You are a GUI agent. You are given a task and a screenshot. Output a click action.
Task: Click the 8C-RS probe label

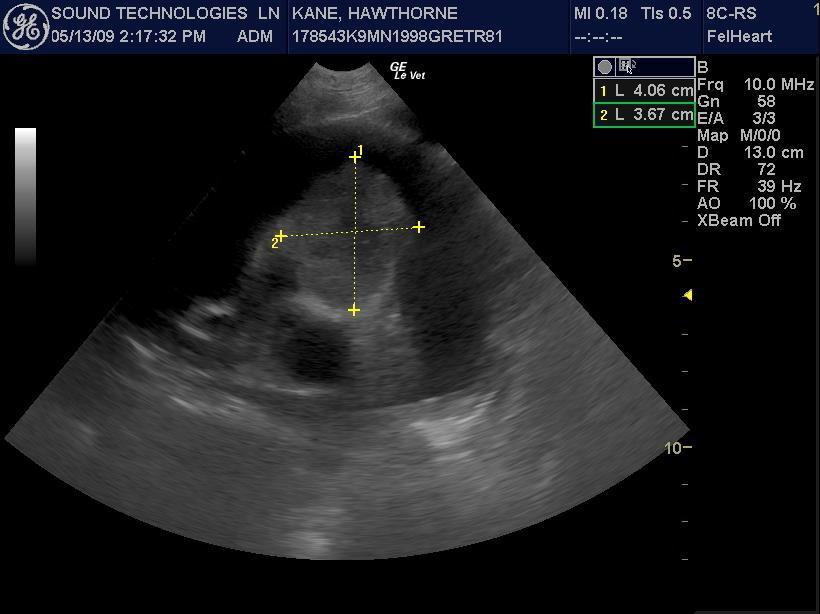tap(731, 14)
